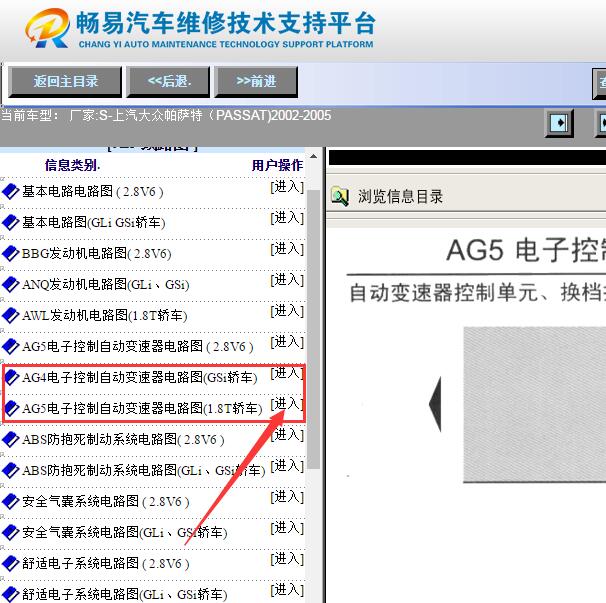
Task: Enter BBG发动机电路图 via [进入]
Action: 287,249
